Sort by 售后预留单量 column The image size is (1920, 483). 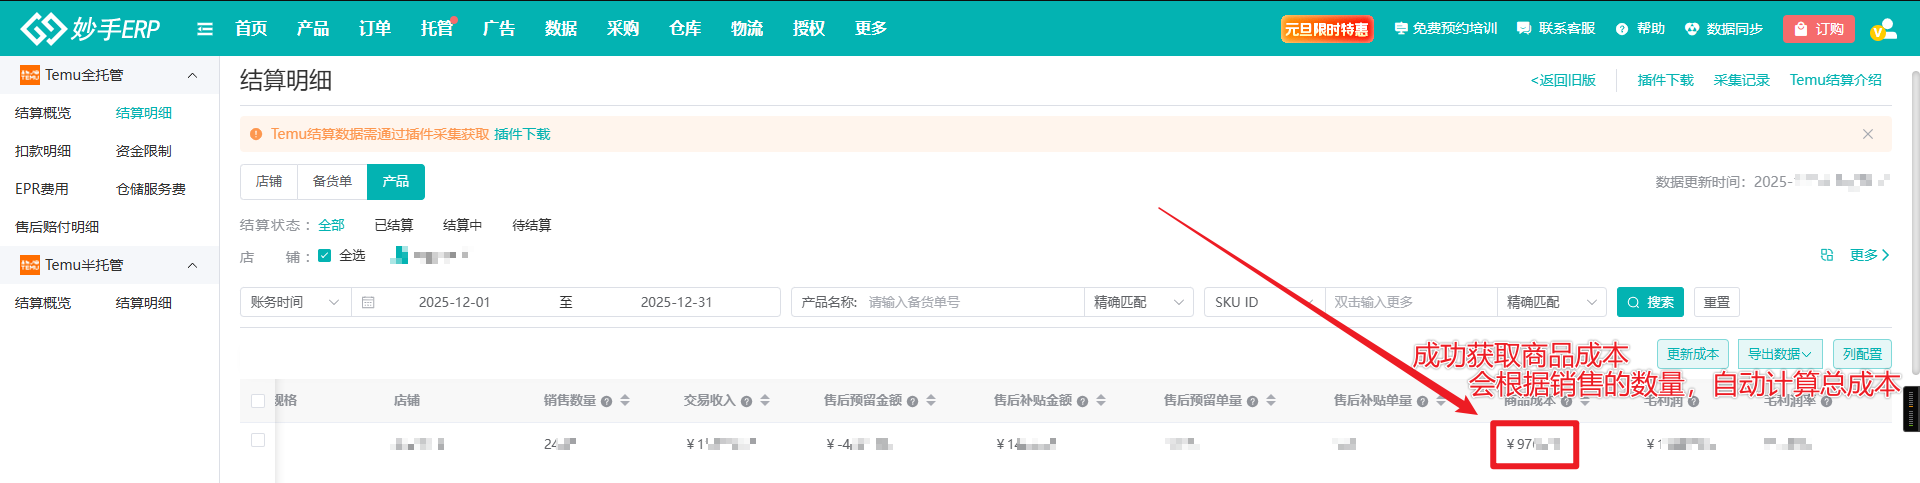1271,400
